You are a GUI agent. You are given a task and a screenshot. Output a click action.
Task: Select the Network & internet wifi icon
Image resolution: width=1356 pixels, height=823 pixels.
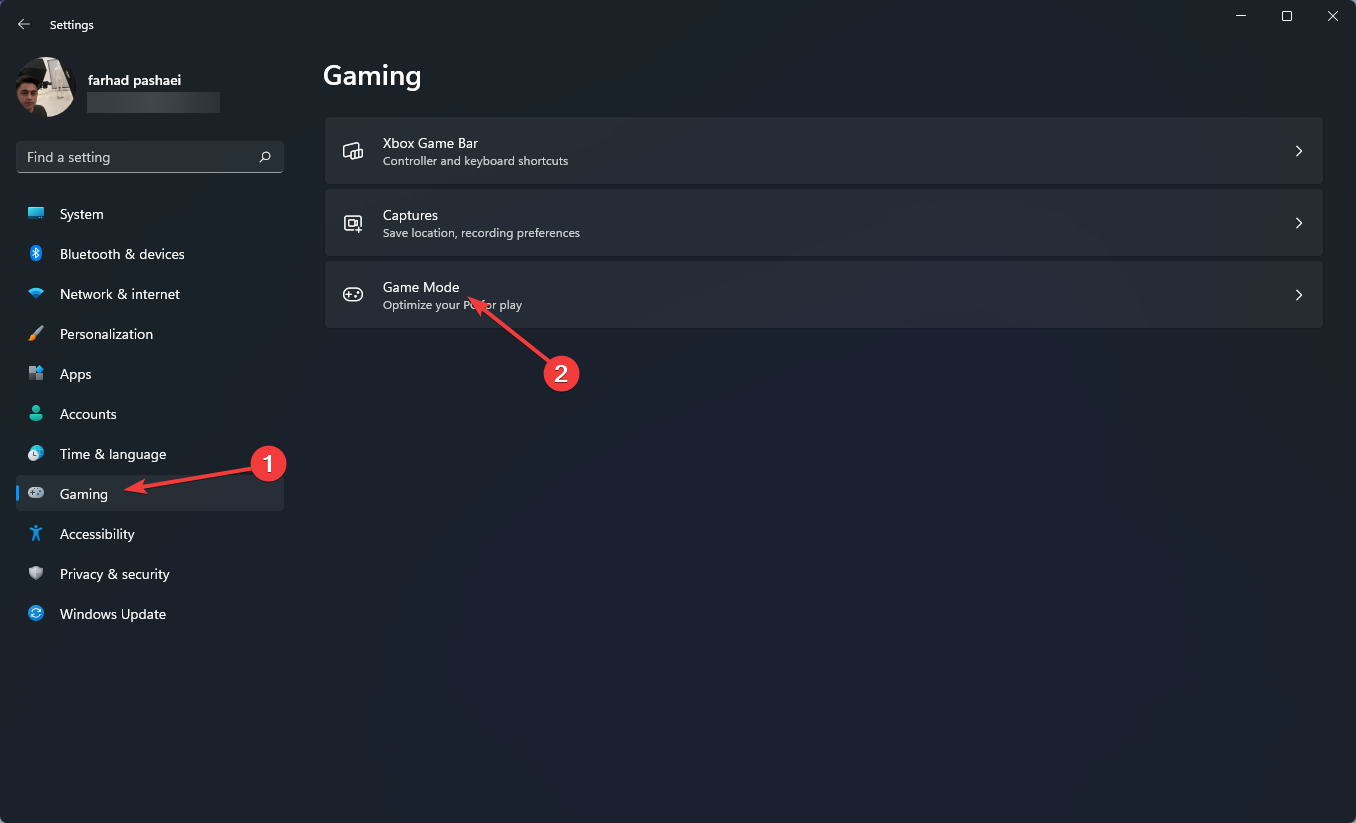click(x=36, y=294)
